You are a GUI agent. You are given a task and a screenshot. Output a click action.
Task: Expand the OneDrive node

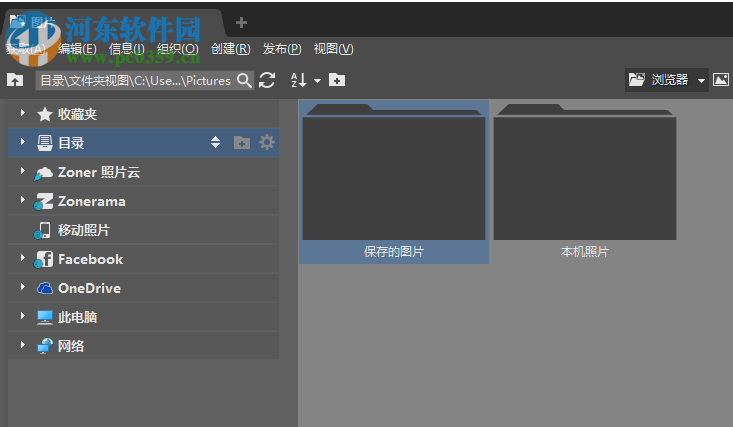22,287
